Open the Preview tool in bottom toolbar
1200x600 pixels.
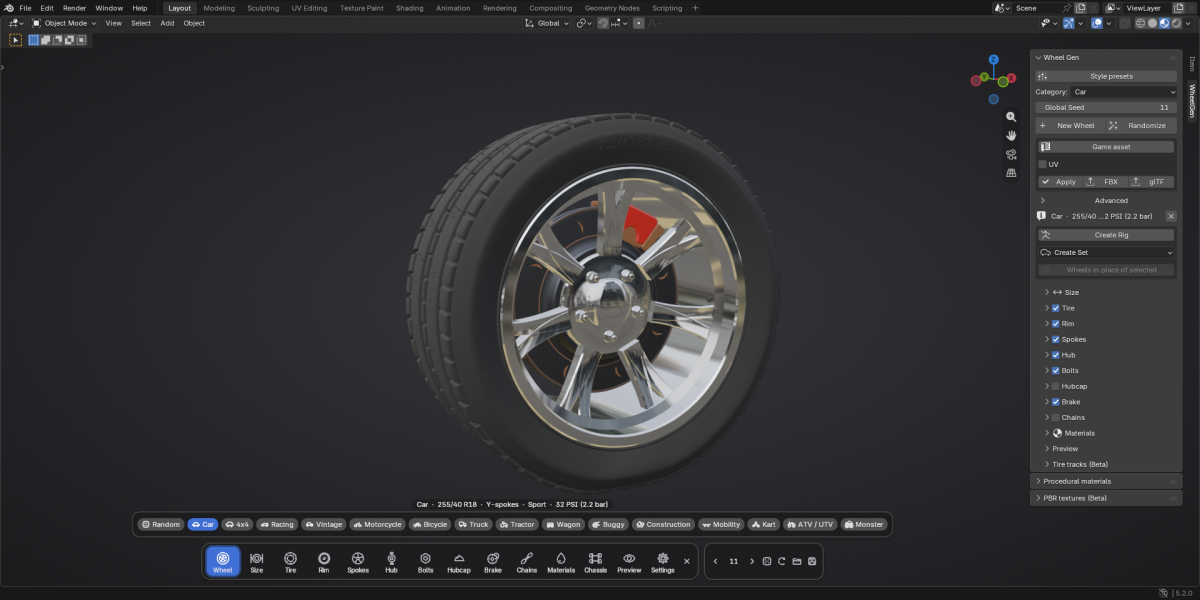coord(629,561)
